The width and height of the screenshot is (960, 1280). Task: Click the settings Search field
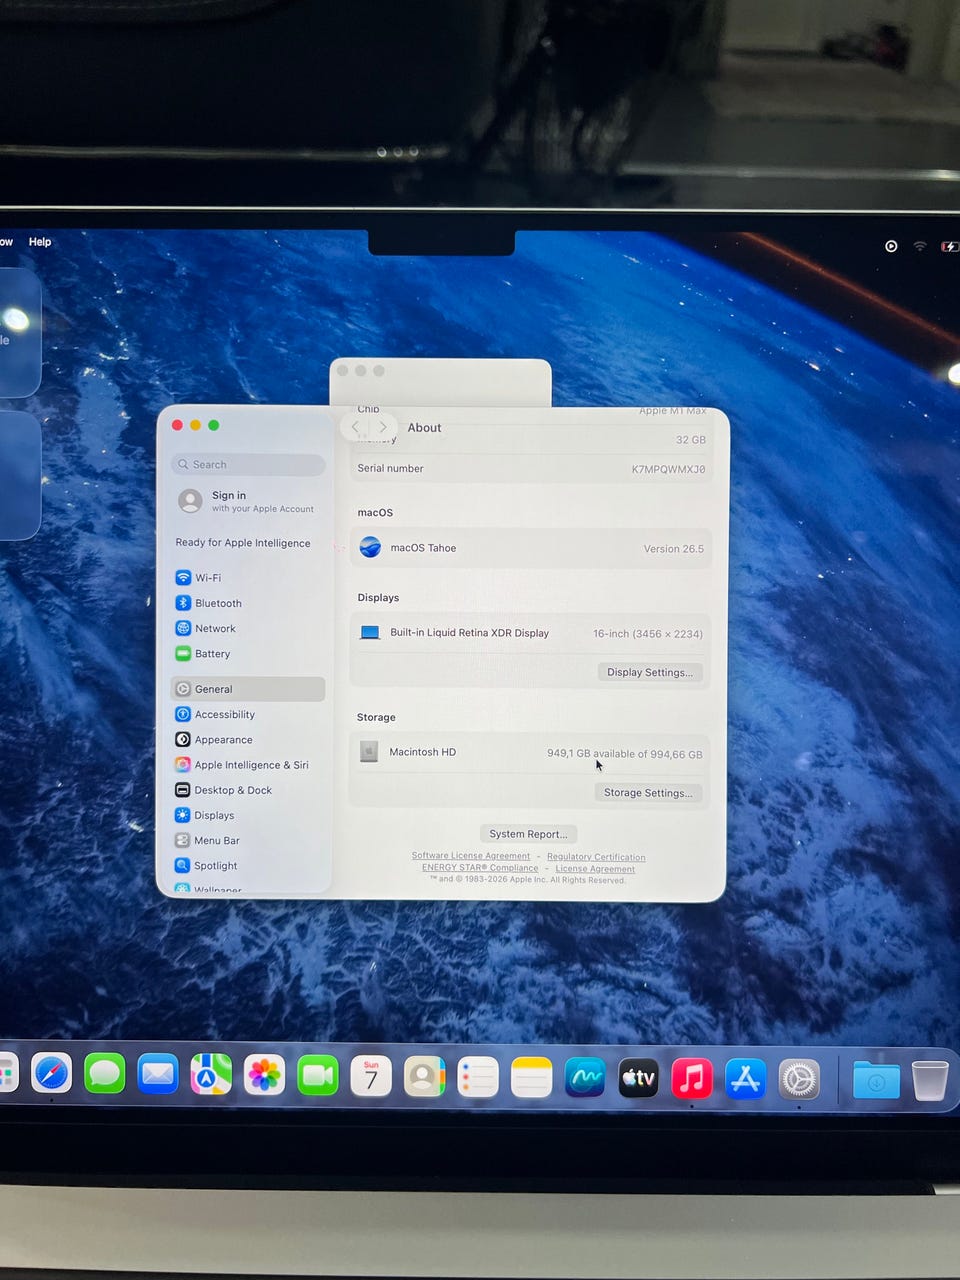coord(248,465)
